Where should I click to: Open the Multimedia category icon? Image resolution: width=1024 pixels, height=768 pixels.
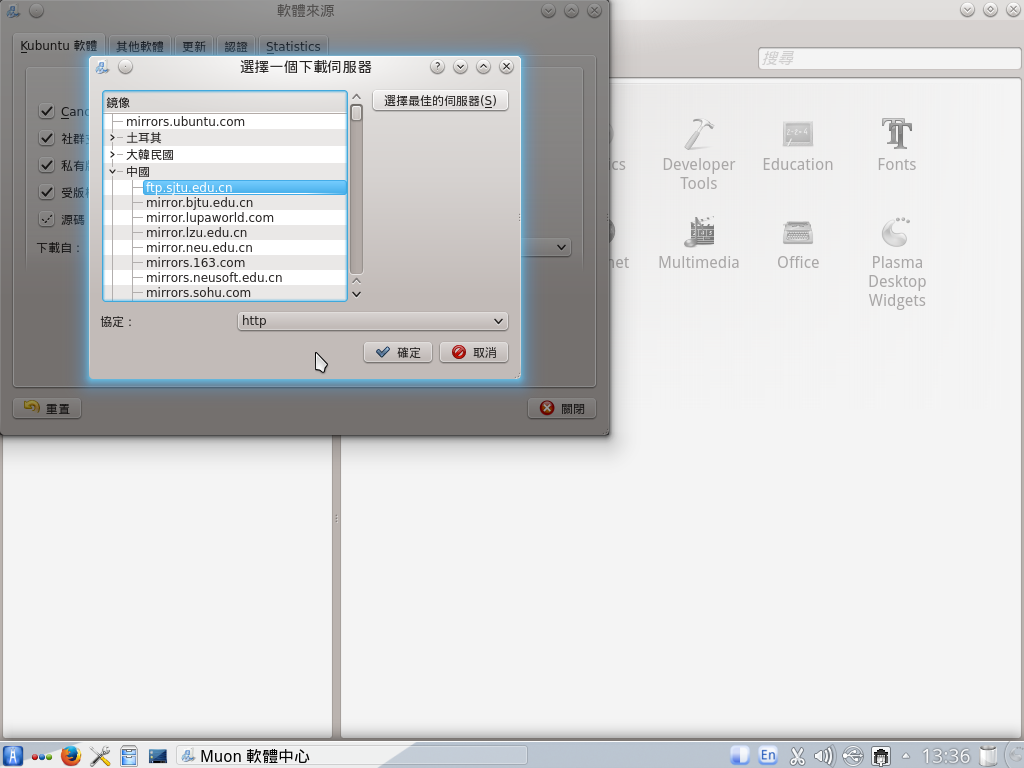point(698,232)
